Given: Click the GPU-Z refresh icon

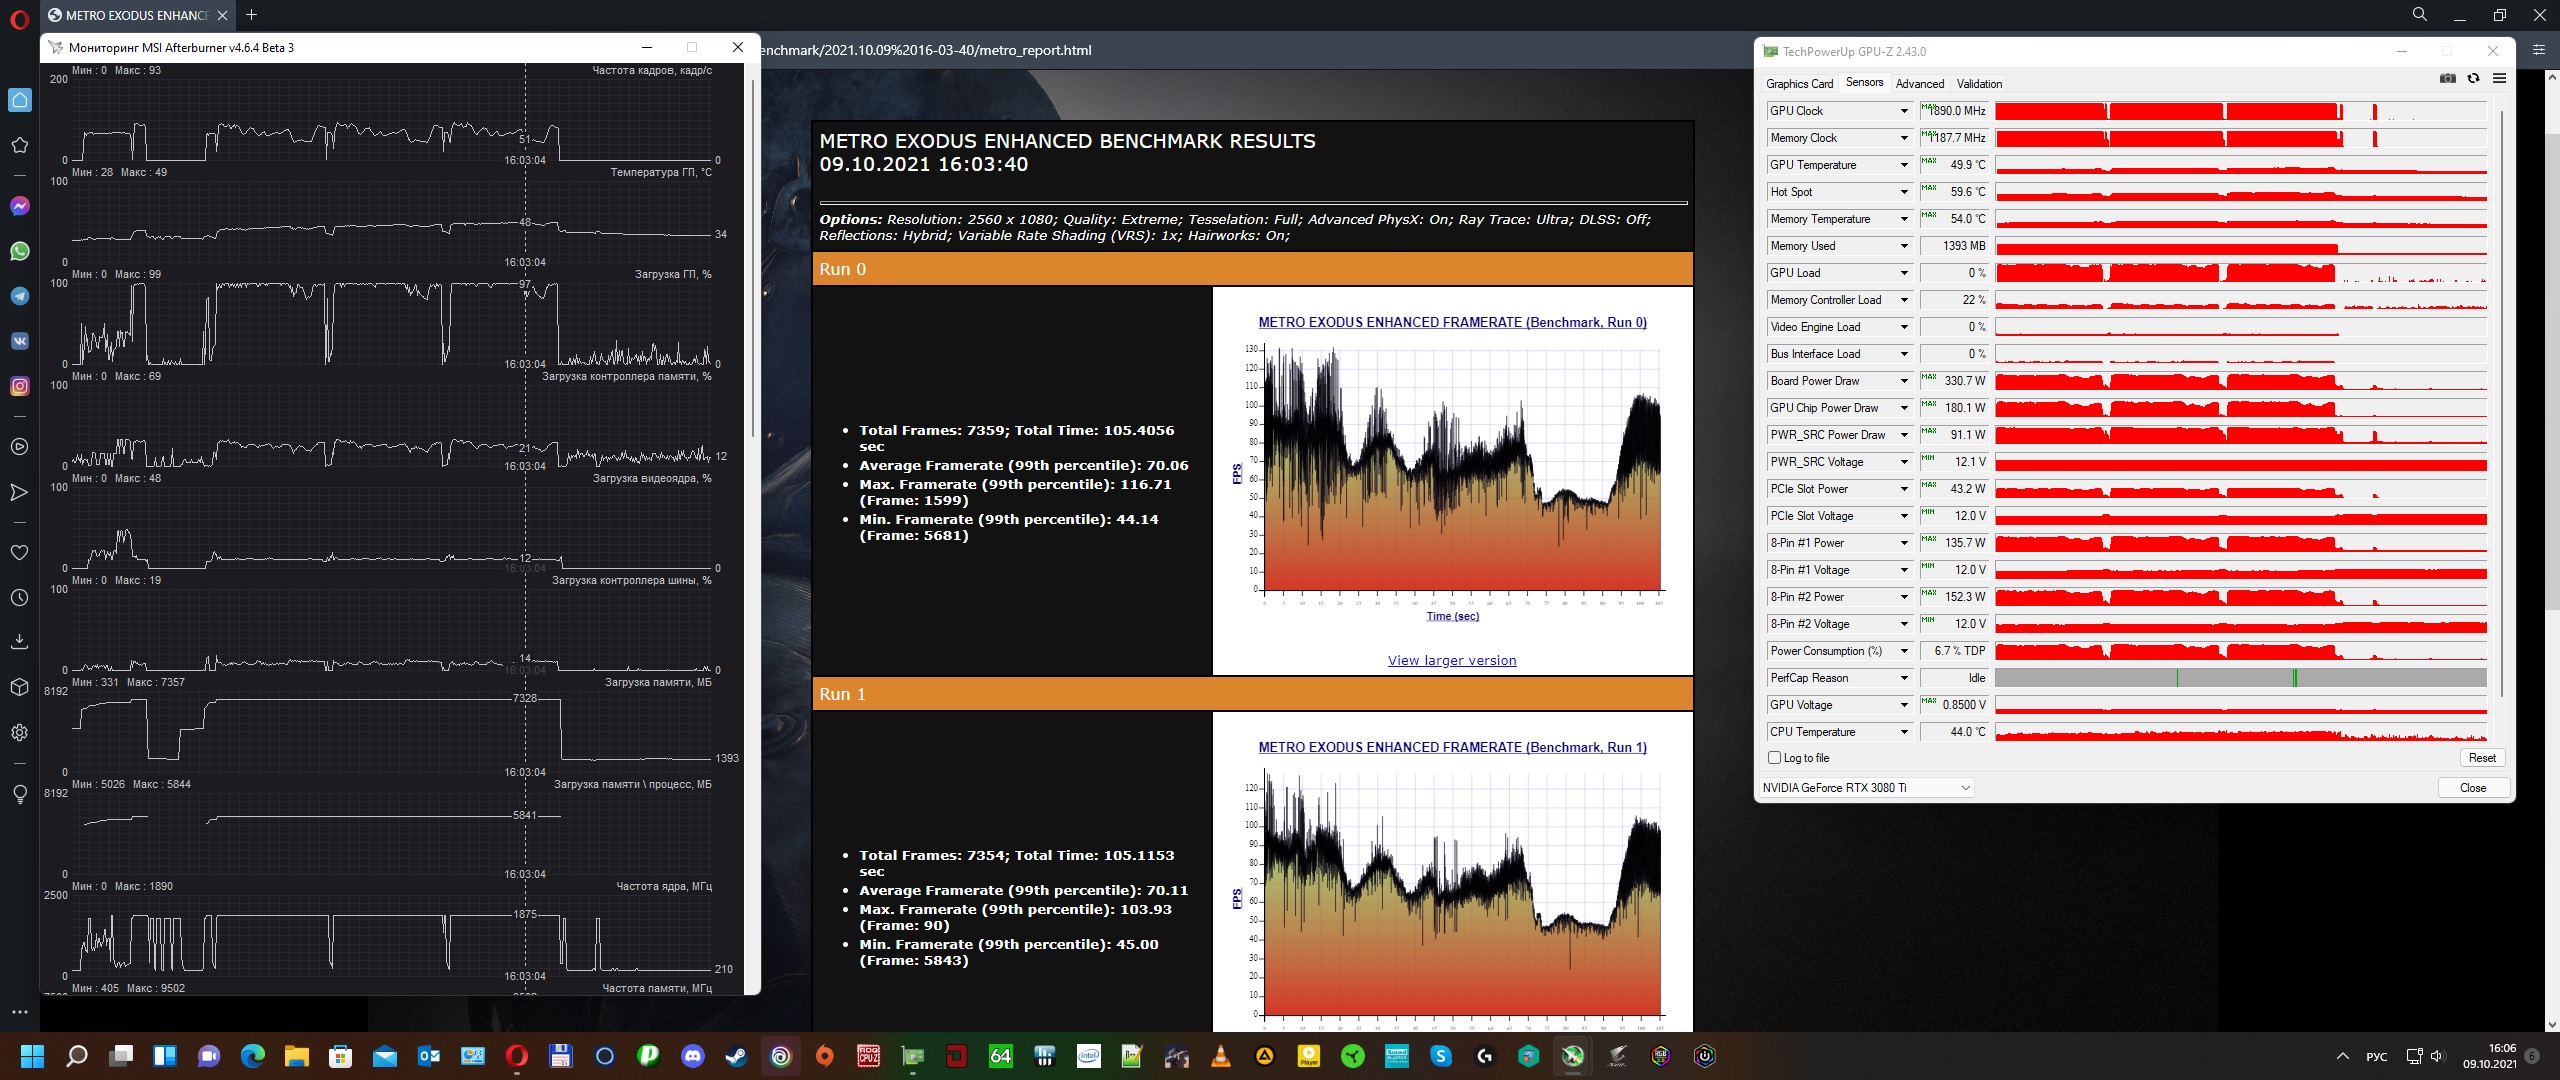Looking at the screenshot, I should point(2473,79).
